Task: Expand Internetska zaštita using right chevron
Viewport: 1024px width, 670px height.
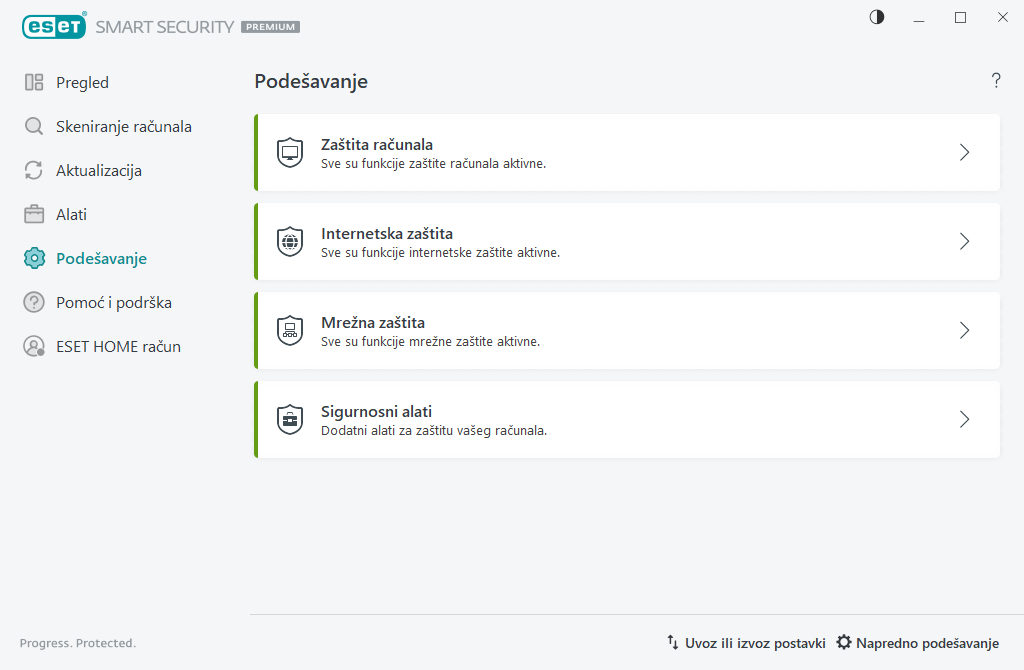Action: pos(964,242)
